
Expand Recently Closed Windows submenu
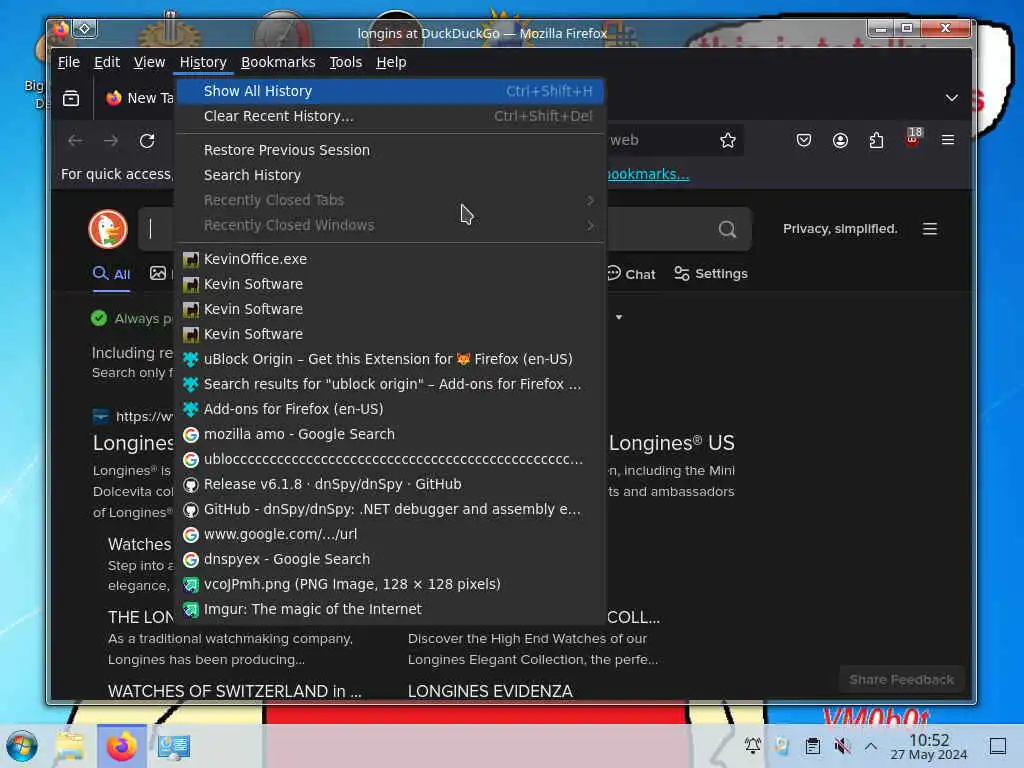coord(390,225)
